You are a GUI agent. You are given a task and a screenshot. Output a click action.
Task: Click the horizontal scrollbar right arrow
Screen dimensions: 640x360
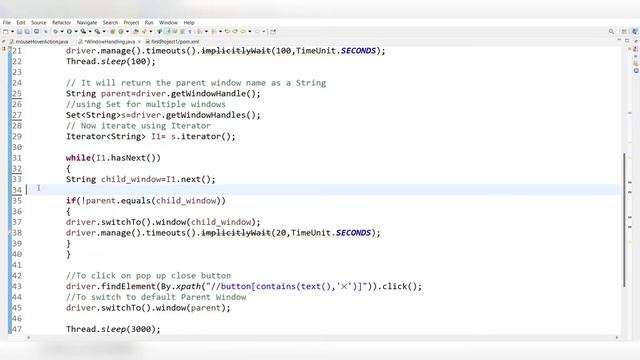pyautogui.click(x=617, y=338)
